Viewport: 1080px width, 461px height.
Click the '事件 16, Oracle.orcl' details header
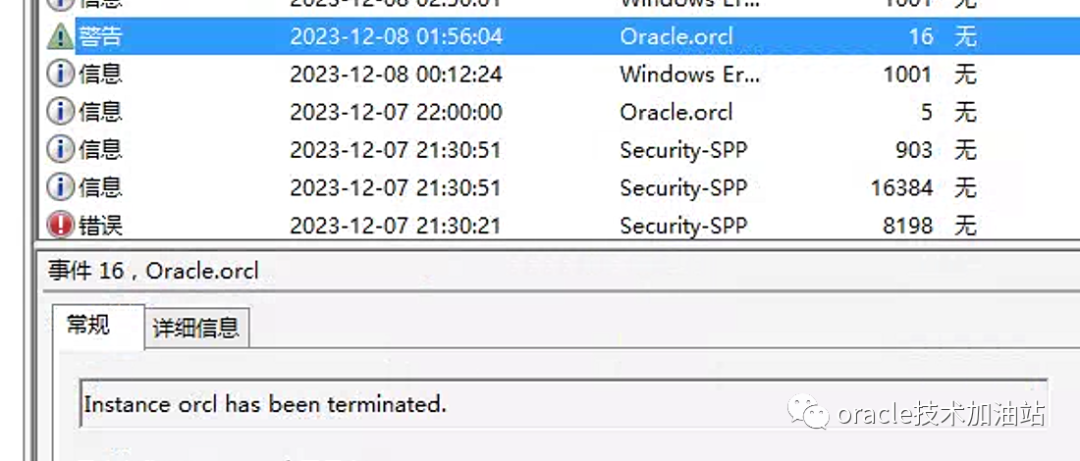tap(152, 270)
